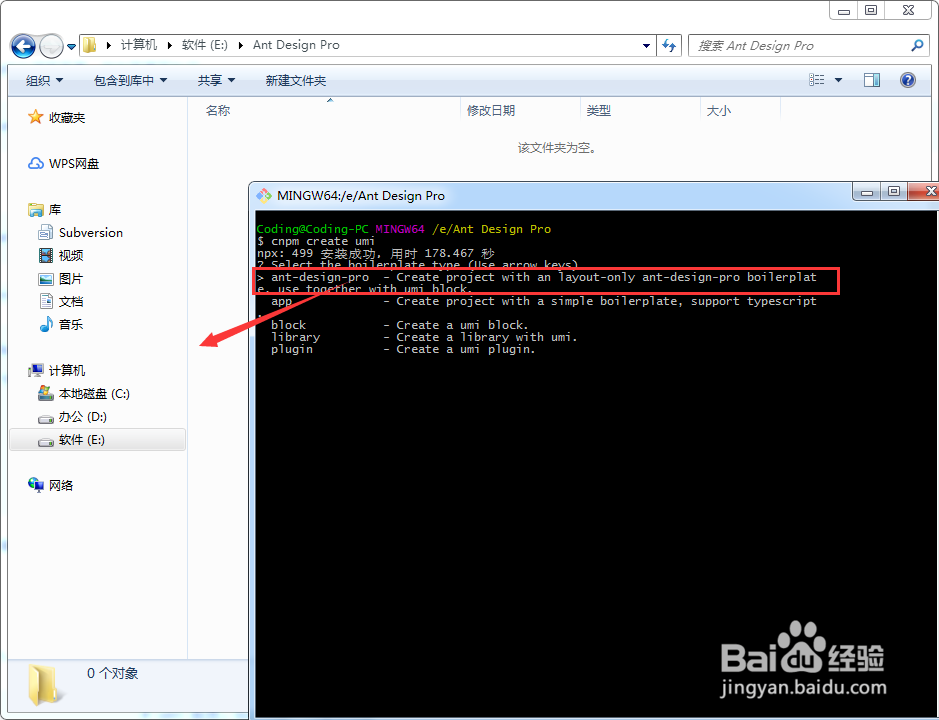Click the 软件 (E:) drive icon
This screenshot has height=720, width=939.
tap(46, 441)
